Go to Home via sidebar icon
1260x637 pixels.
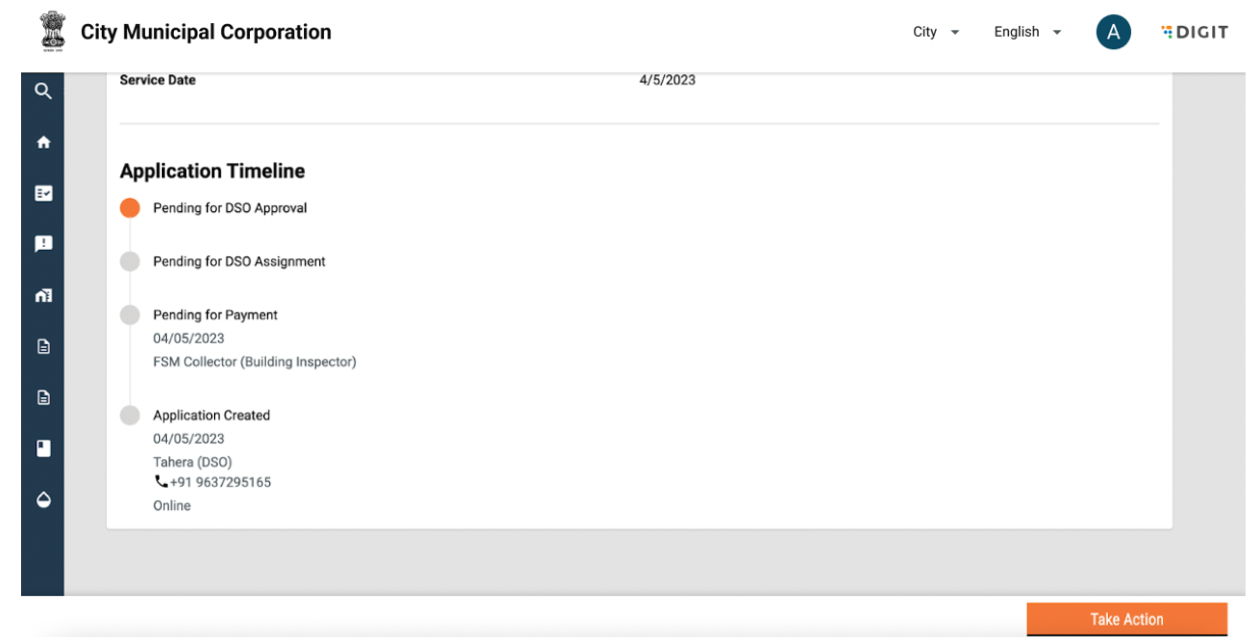coord(43,142)
